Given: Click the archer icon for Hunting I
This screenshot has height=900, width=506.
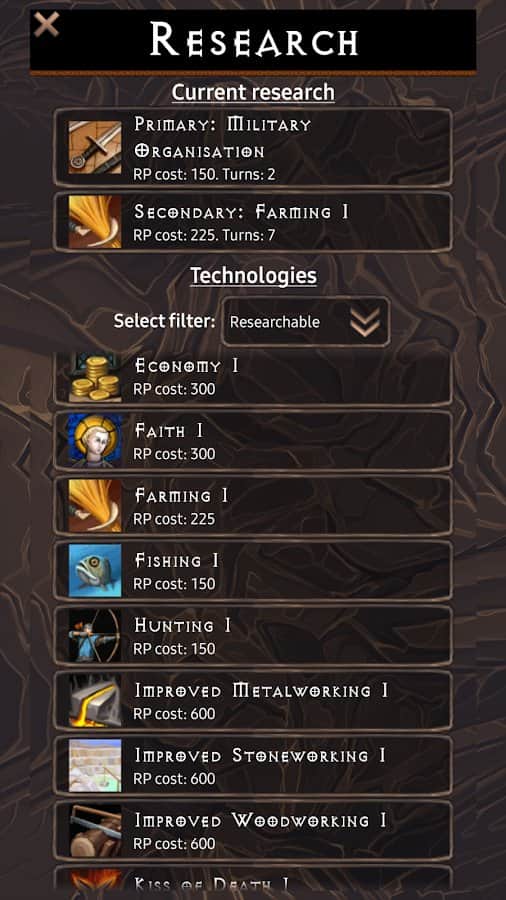Looking at the screenshot, I should coord(95,635).
